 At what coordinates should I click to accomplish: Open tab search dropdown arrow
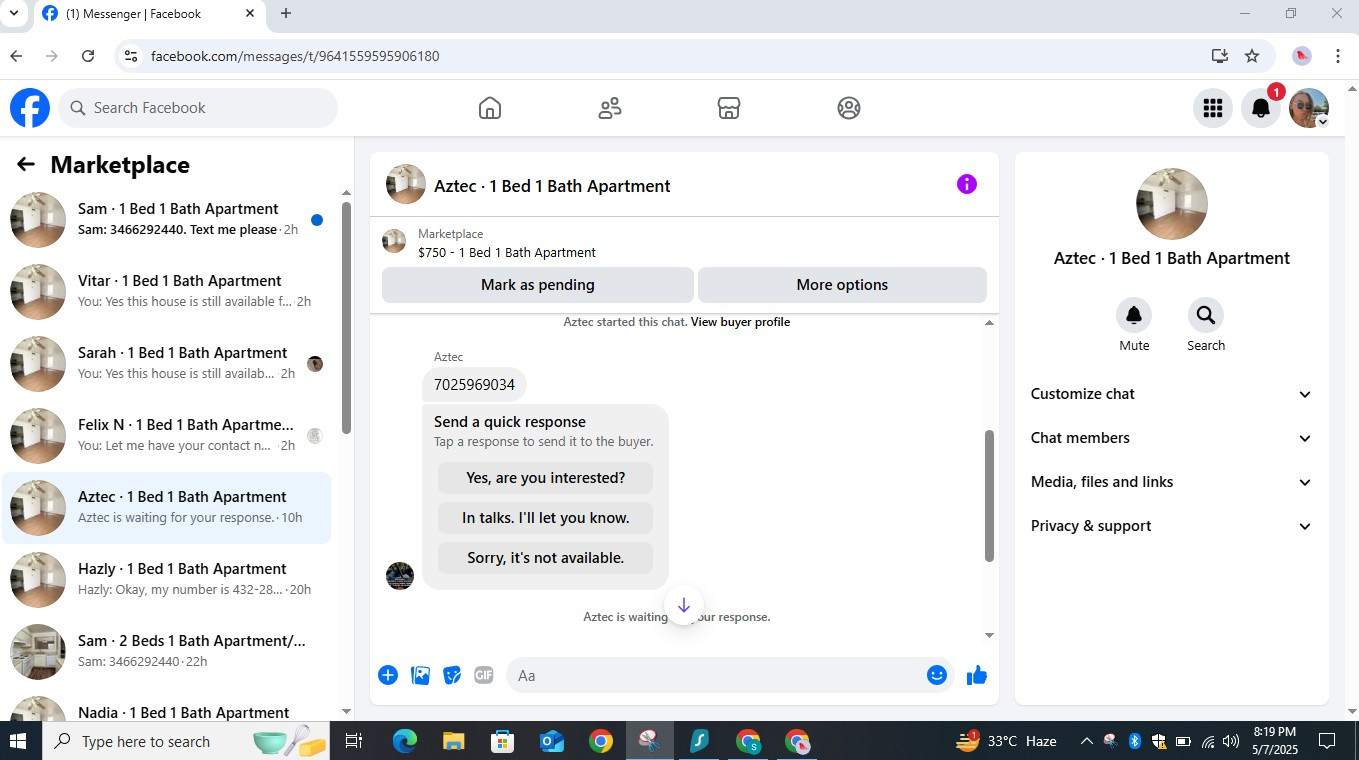point(14,14)
